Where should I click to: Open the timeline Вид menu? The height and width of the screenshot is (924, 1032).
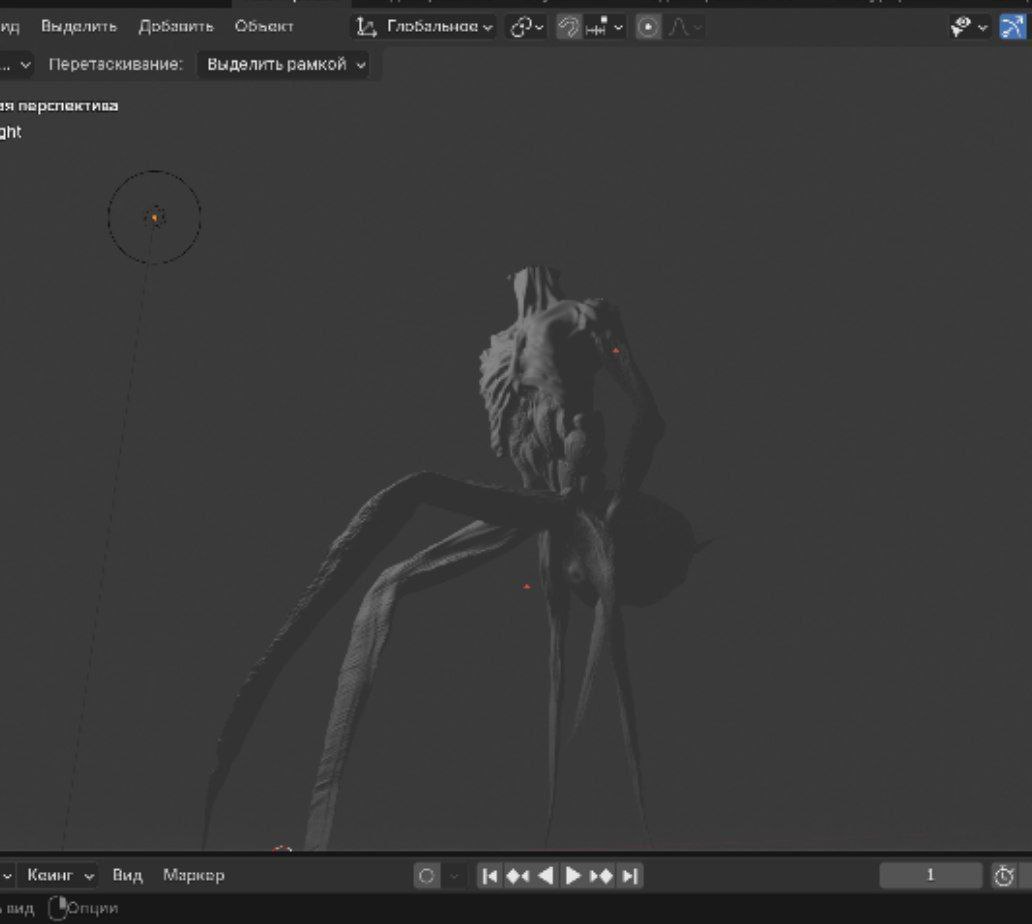[127, 875]
